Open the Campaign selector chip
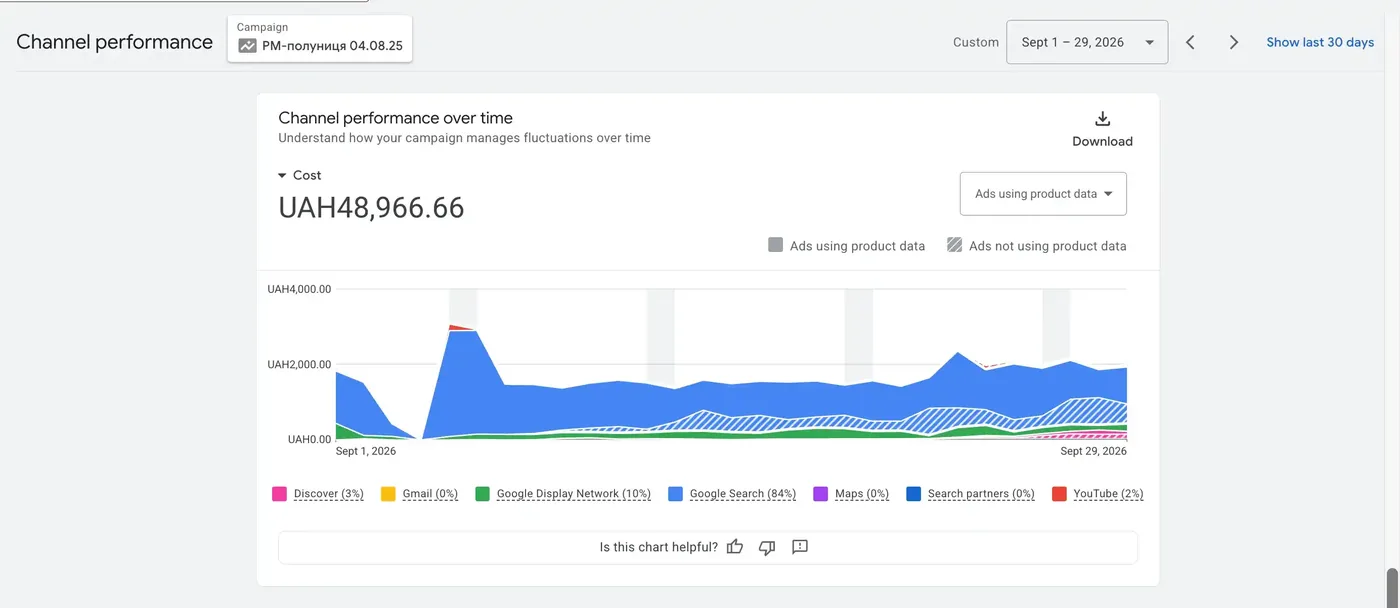This screenshot has height=608, width=1400. coord(320,38)
